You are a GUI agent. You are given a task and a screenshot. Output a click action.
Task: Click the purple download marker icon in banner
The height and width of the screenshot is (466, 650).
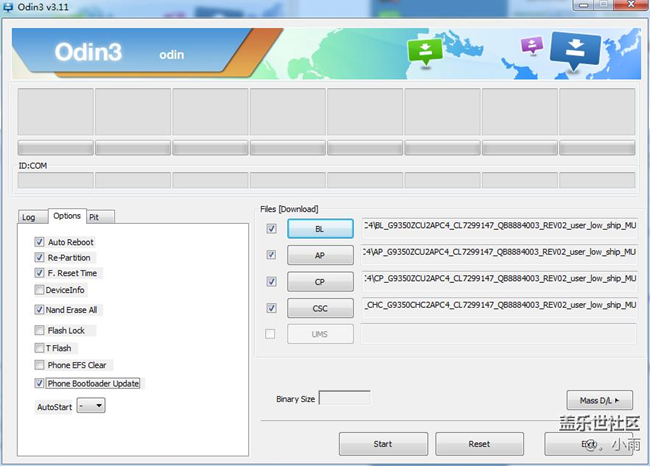click(x=532, y=46)
